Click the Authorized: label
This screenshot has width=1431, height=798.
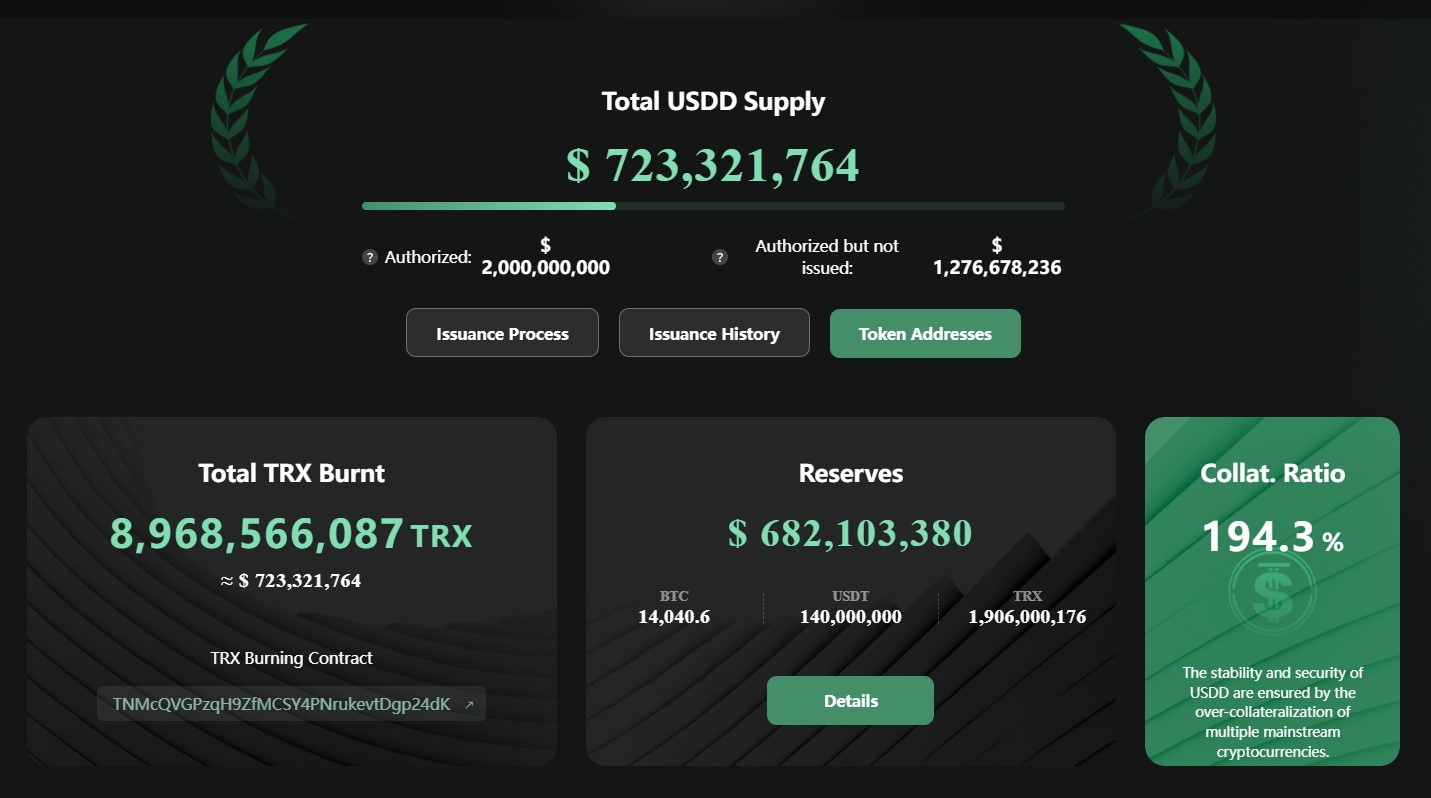[x=428, y=257]
